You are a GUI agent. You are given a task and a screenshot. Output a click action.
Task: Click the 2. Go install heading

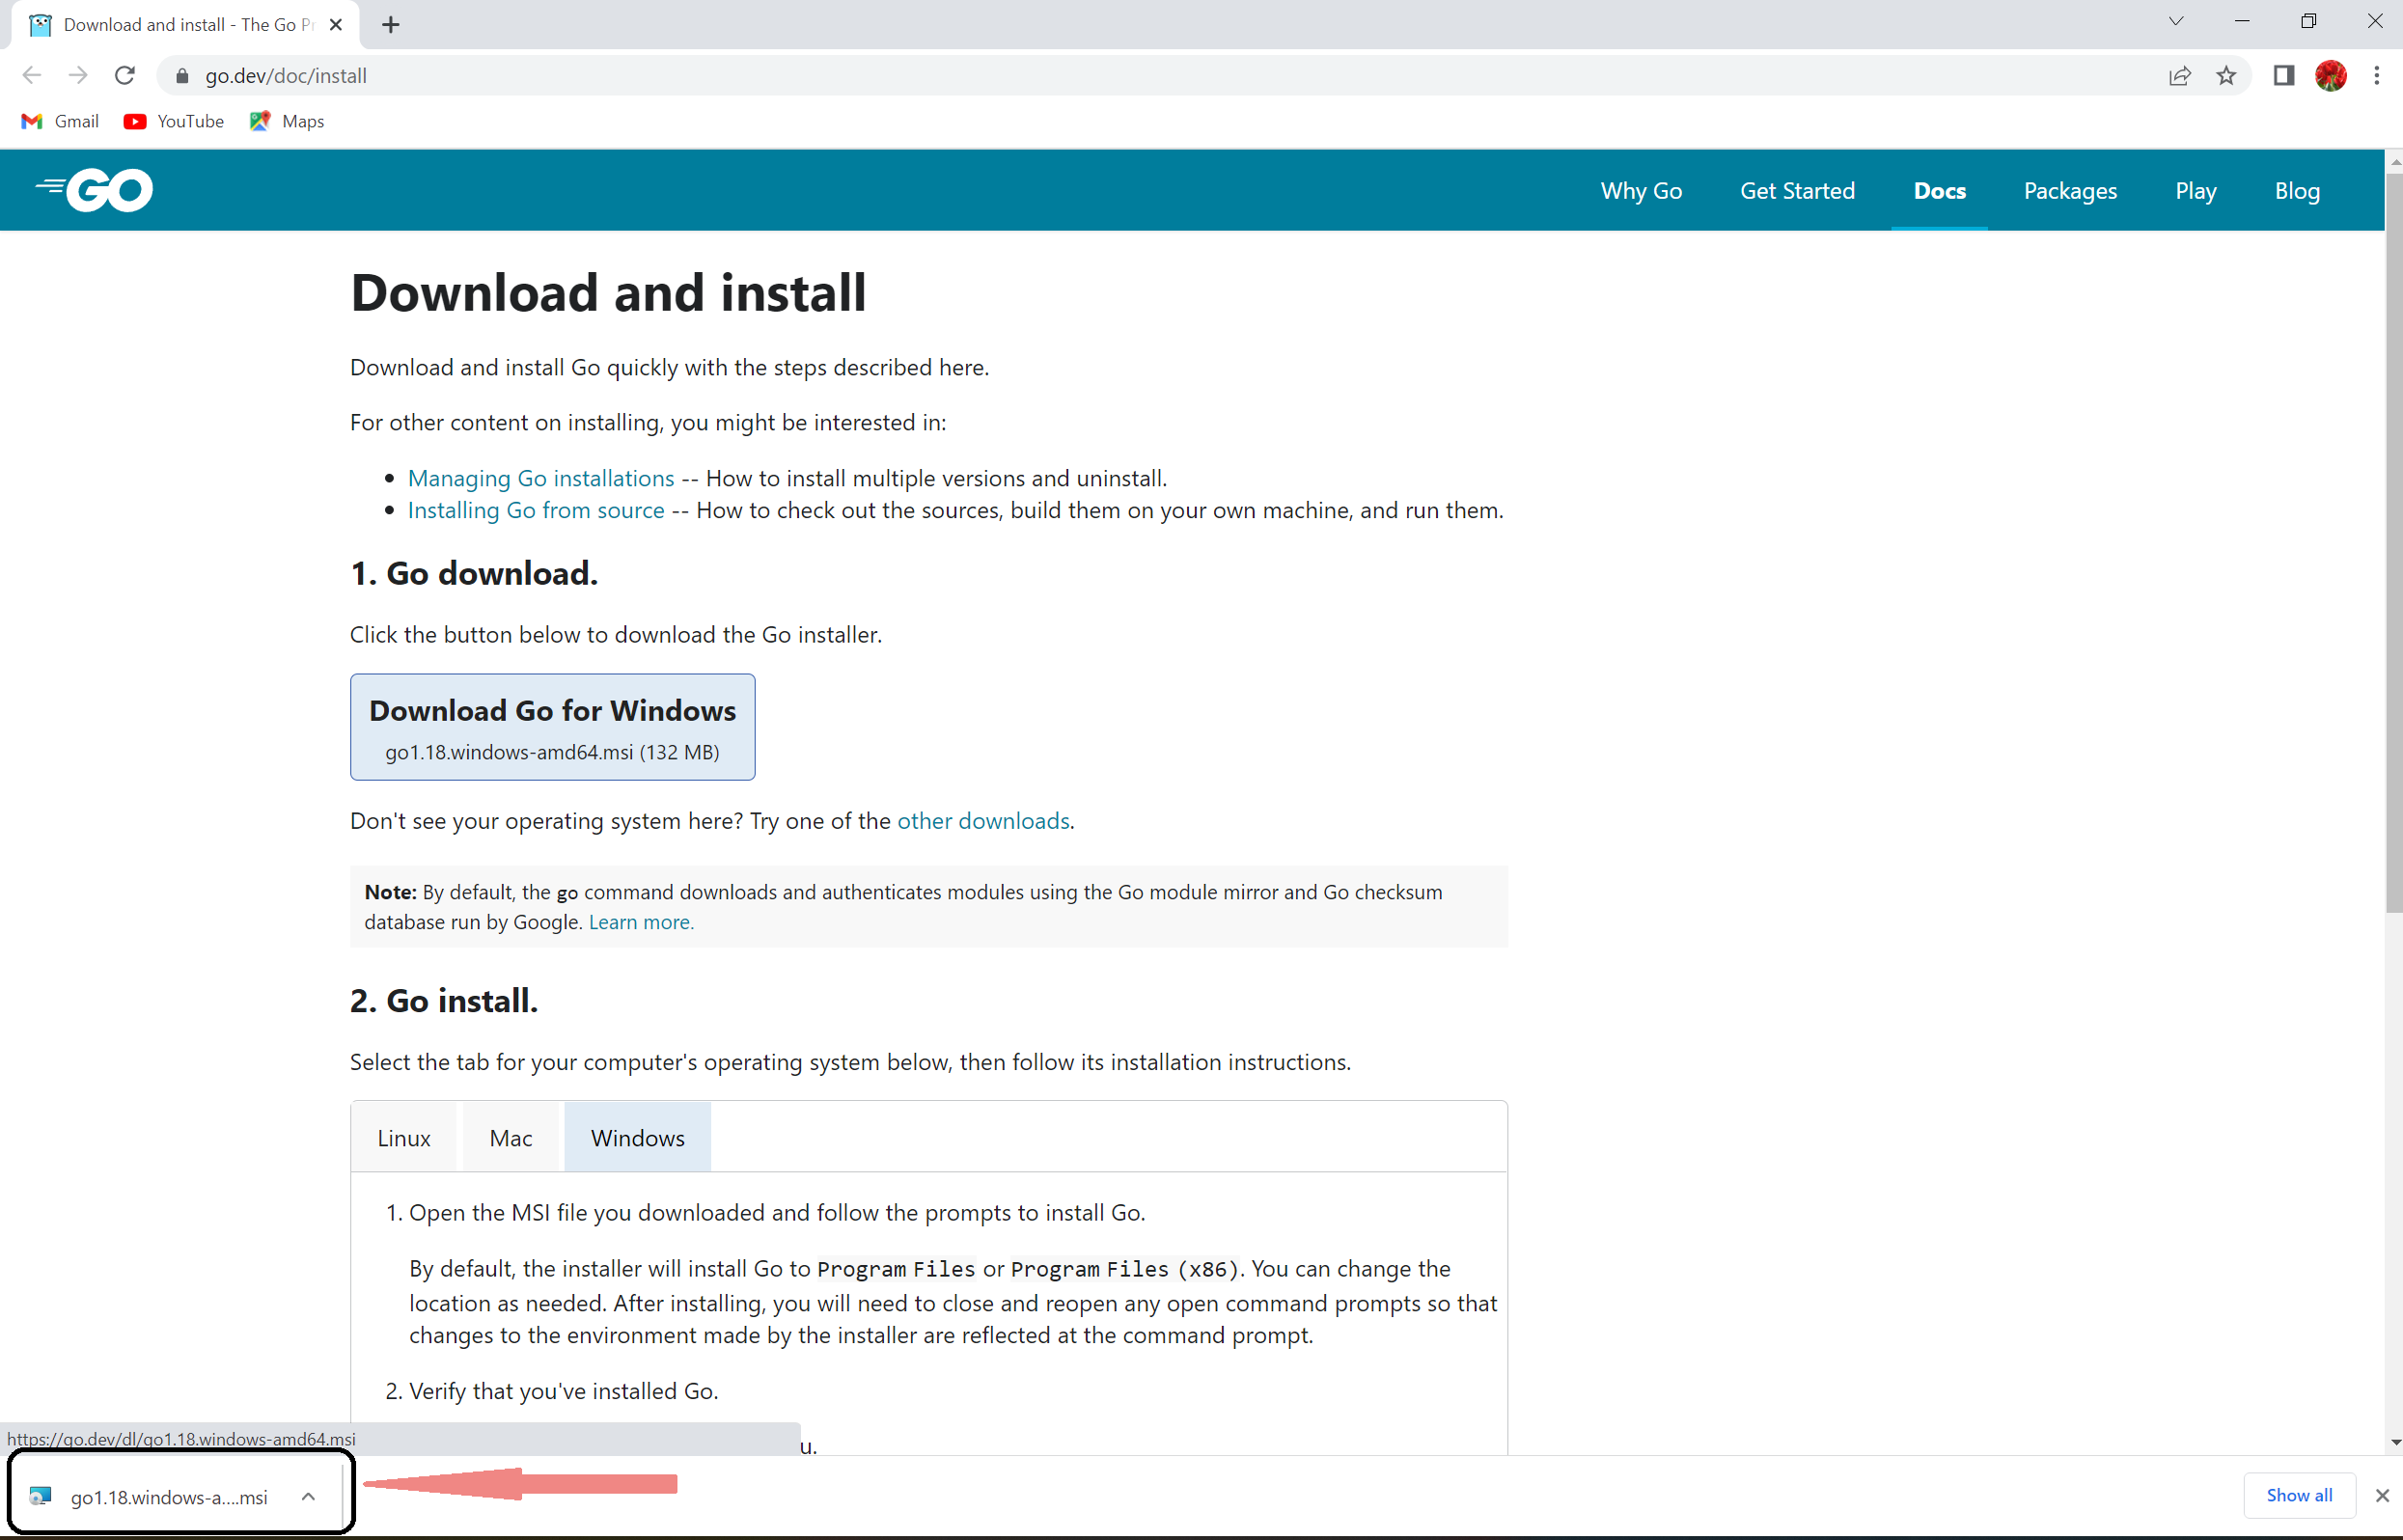(x=444, y=1001)
